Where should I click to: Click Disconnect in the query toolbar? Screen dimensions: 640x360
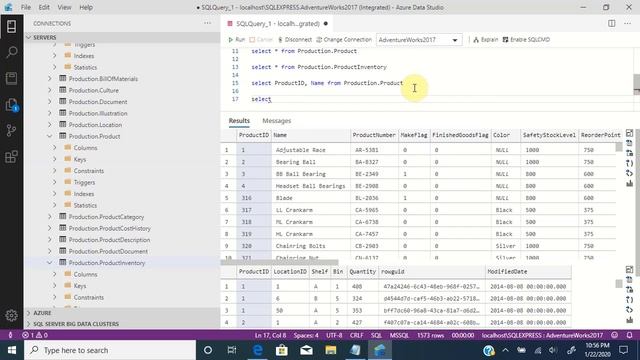point(295,40)
